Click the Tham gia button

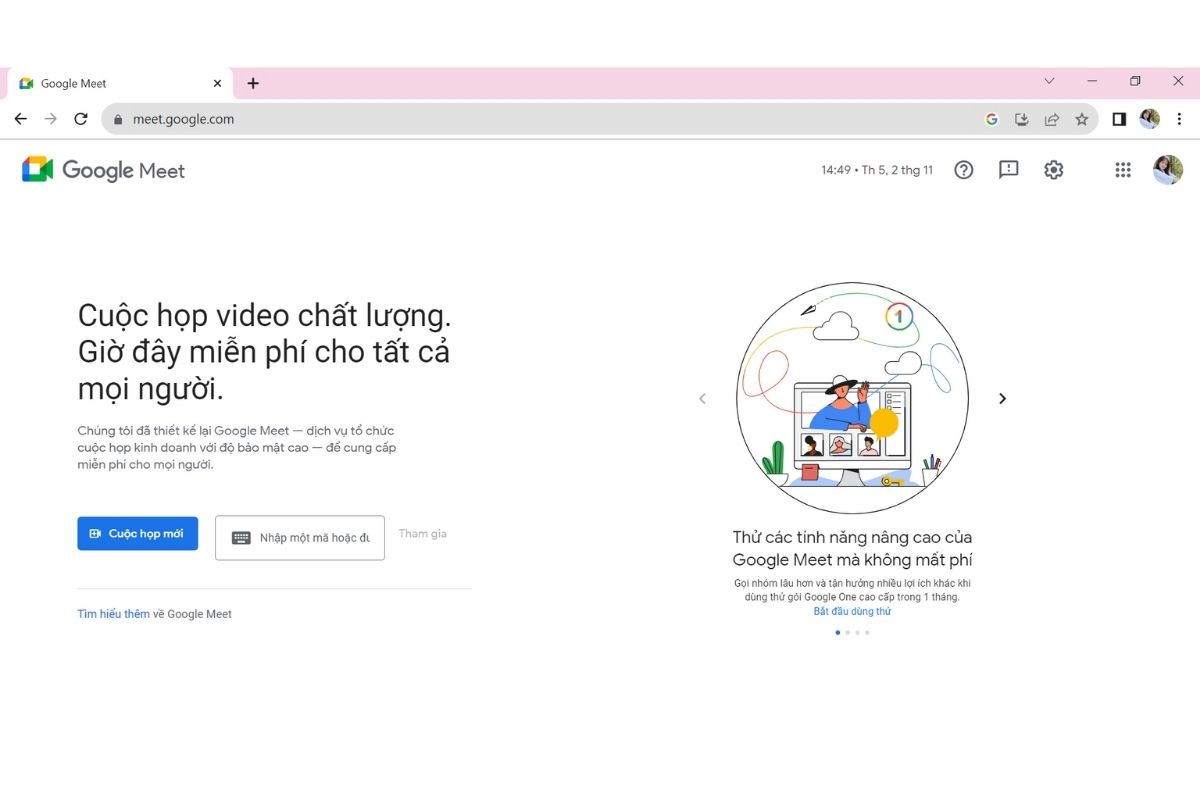coord(422,534)
